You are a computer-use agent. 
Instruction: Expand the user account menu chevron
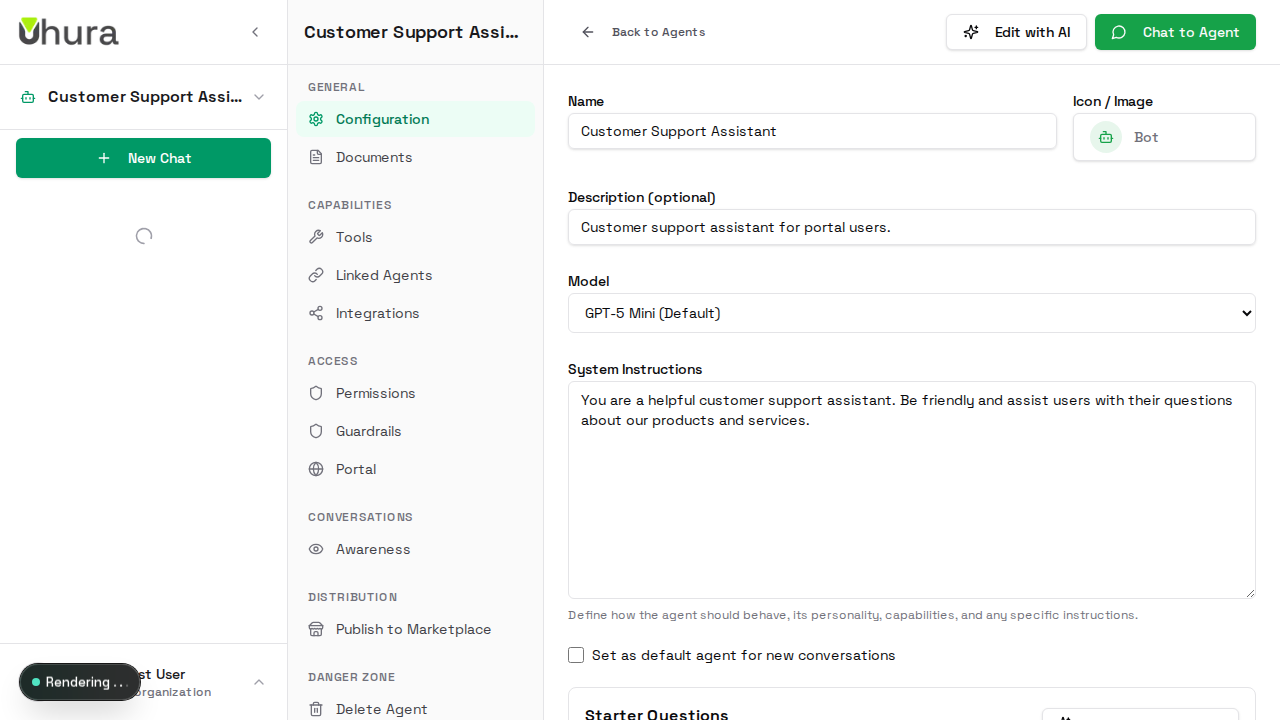click(x=259, y=682)
